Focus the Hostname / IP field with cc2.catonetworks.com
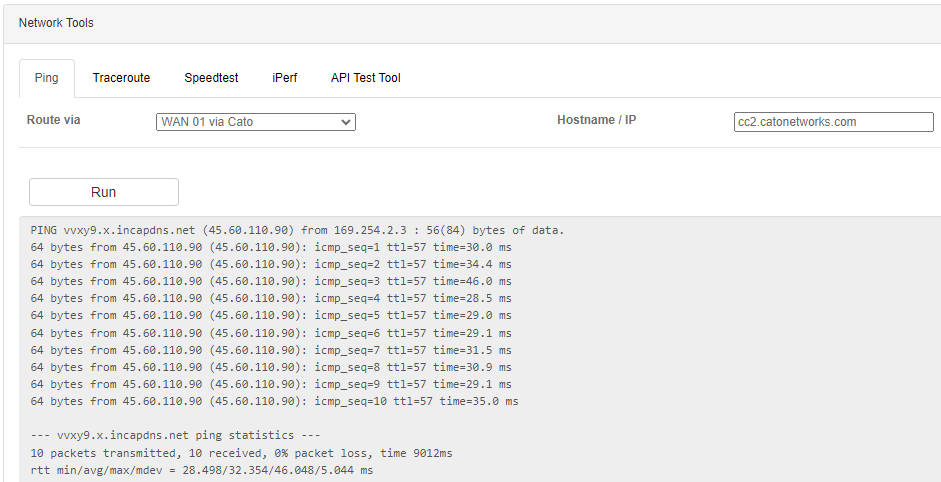Screen dimensions: 941x482 point(834,122)
